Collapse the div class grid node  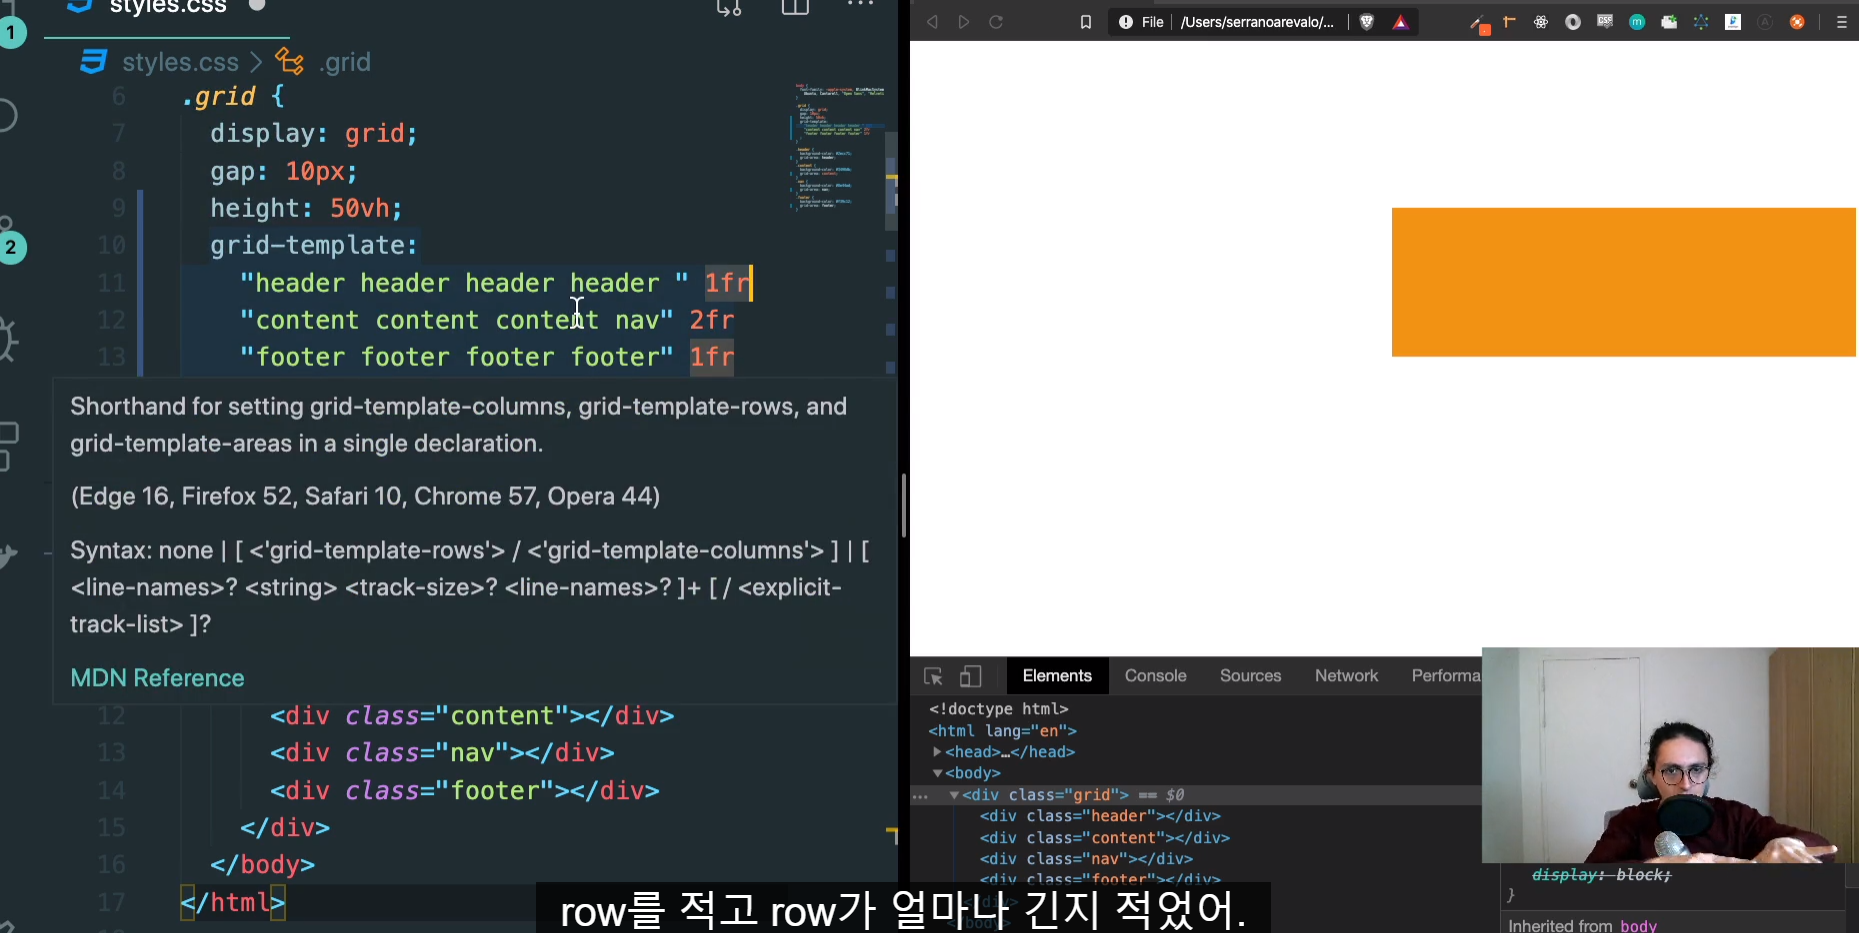tap(955, 795)
